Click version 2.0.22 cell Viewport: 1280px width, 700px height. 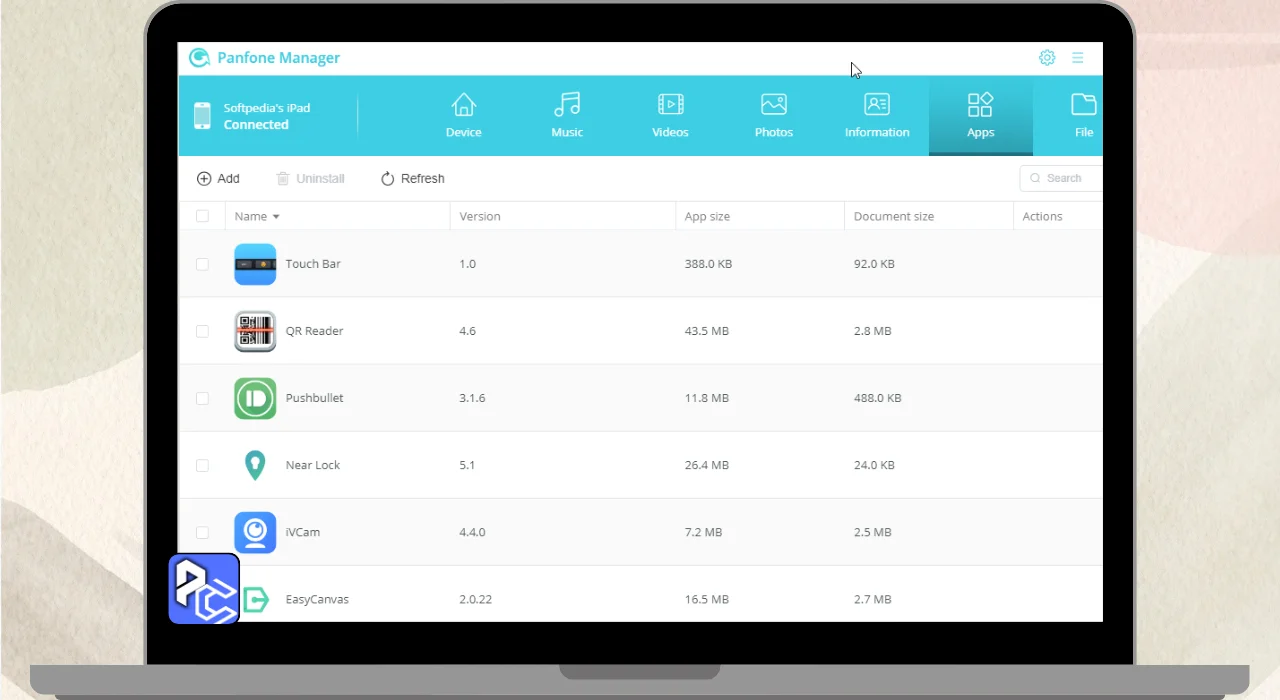point(475,599)
